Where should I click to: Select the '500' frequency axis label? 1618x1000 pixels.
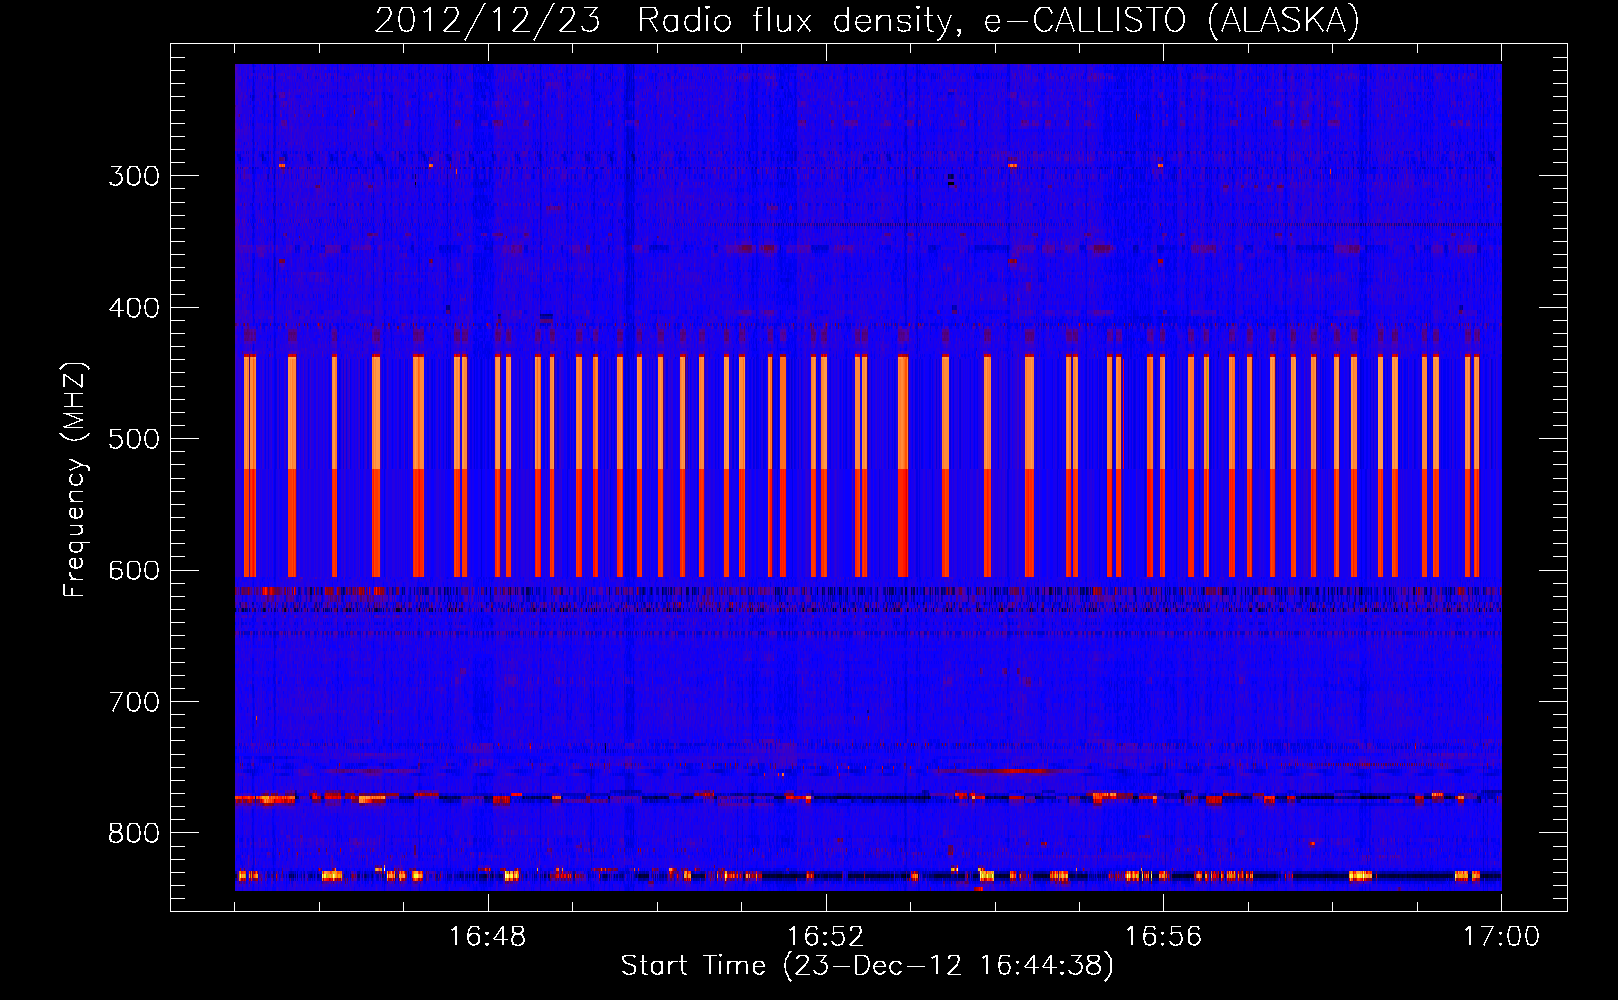pyautogui.click(x=134, y=439)
